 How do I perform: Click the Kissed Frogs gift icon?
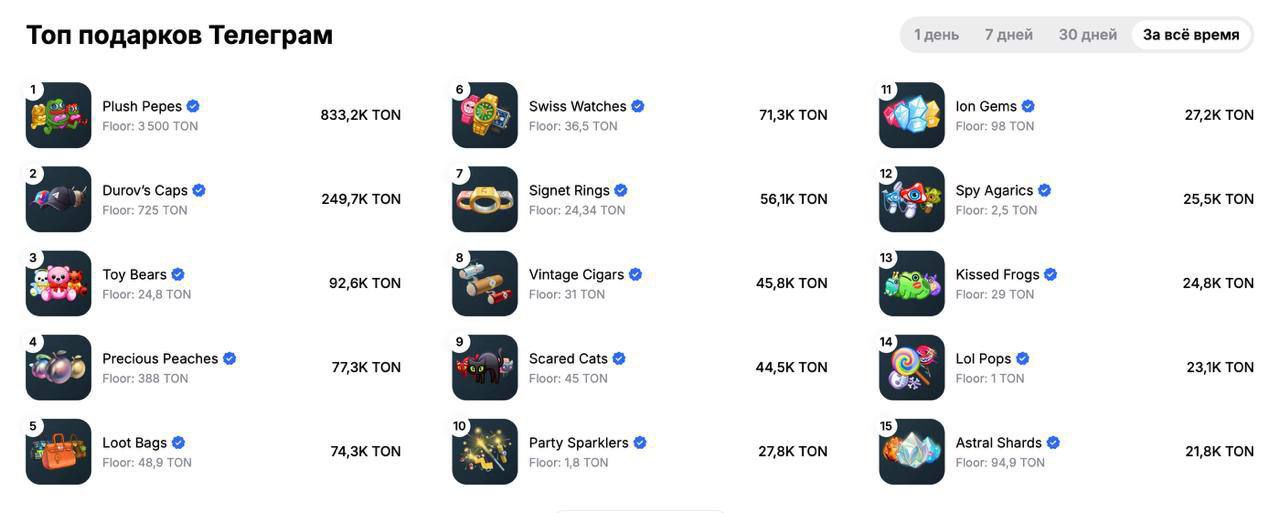tap(912, 283)
